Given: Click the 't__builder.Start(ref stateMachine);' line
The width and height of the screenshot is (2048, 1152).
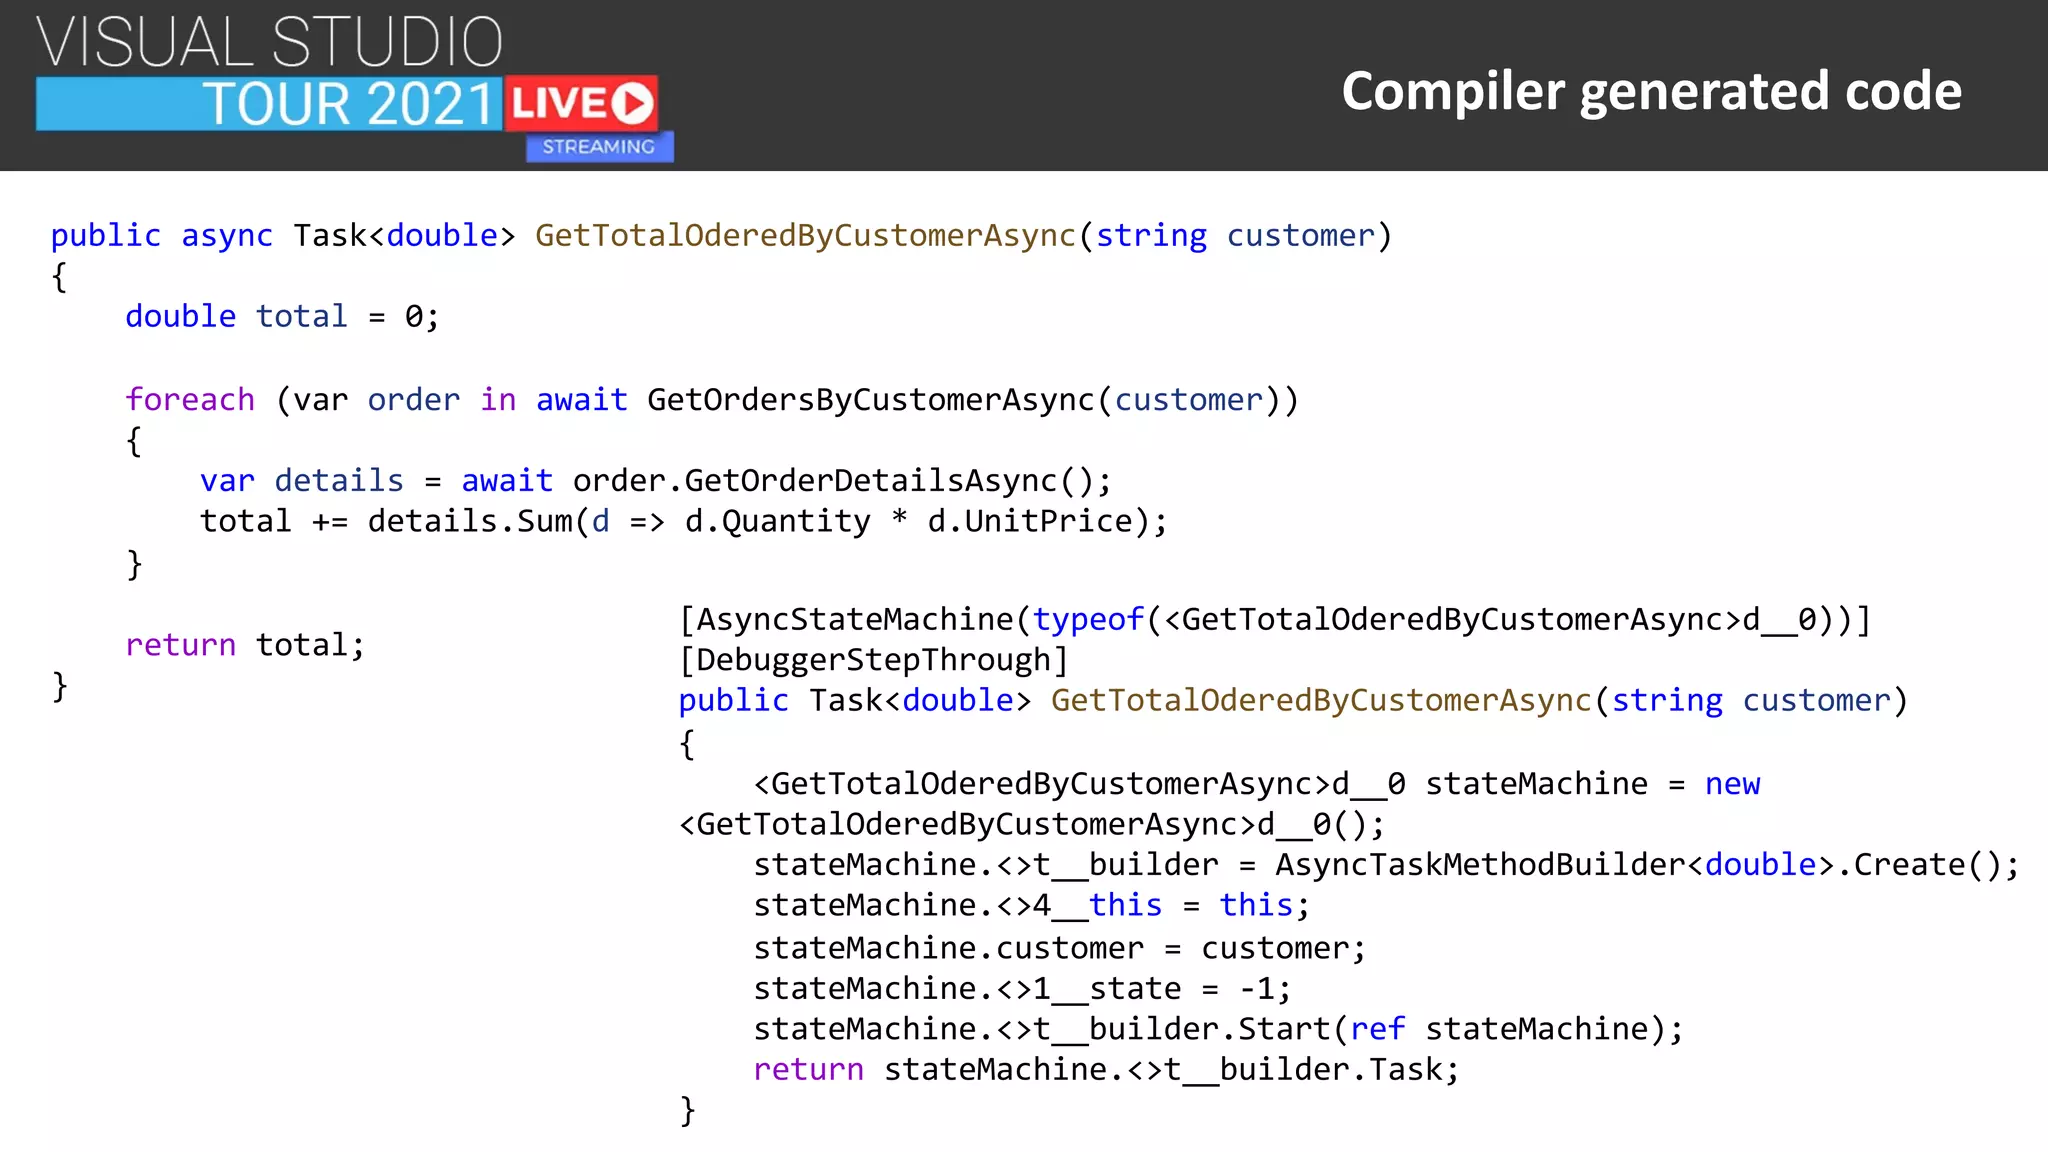Looking at the screenshot, I should pos(1219,1030).
